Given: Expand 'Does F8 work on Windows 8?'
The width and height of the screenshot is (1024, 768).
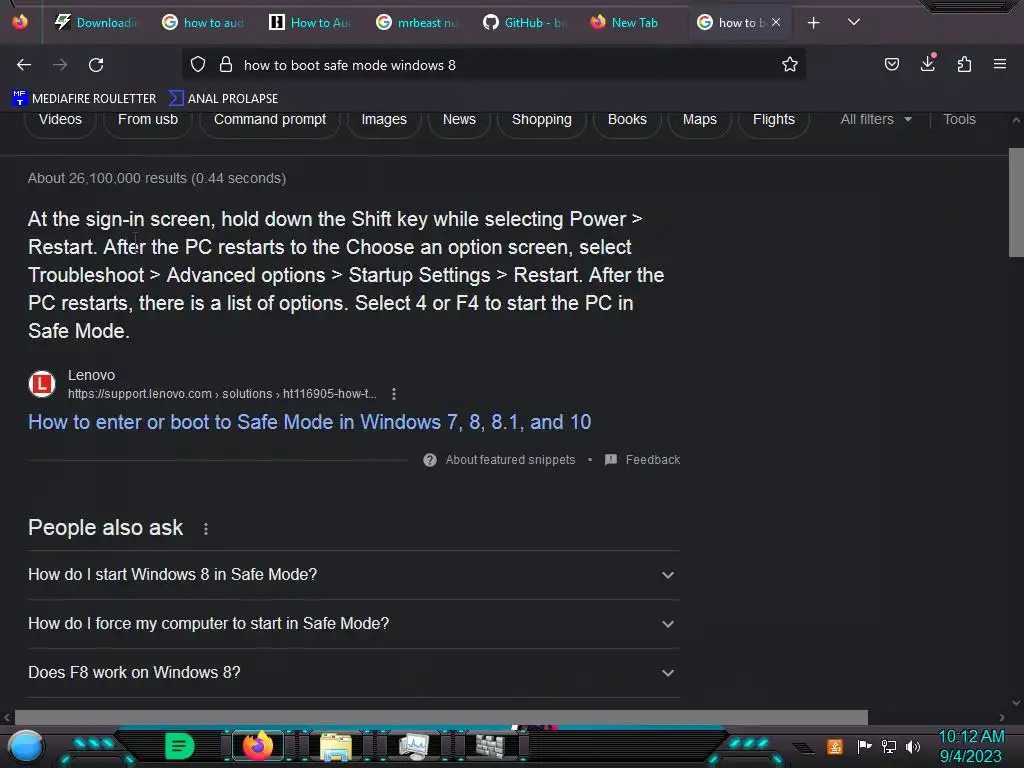Looking at the screenshot, I should [x=353, y=673].
